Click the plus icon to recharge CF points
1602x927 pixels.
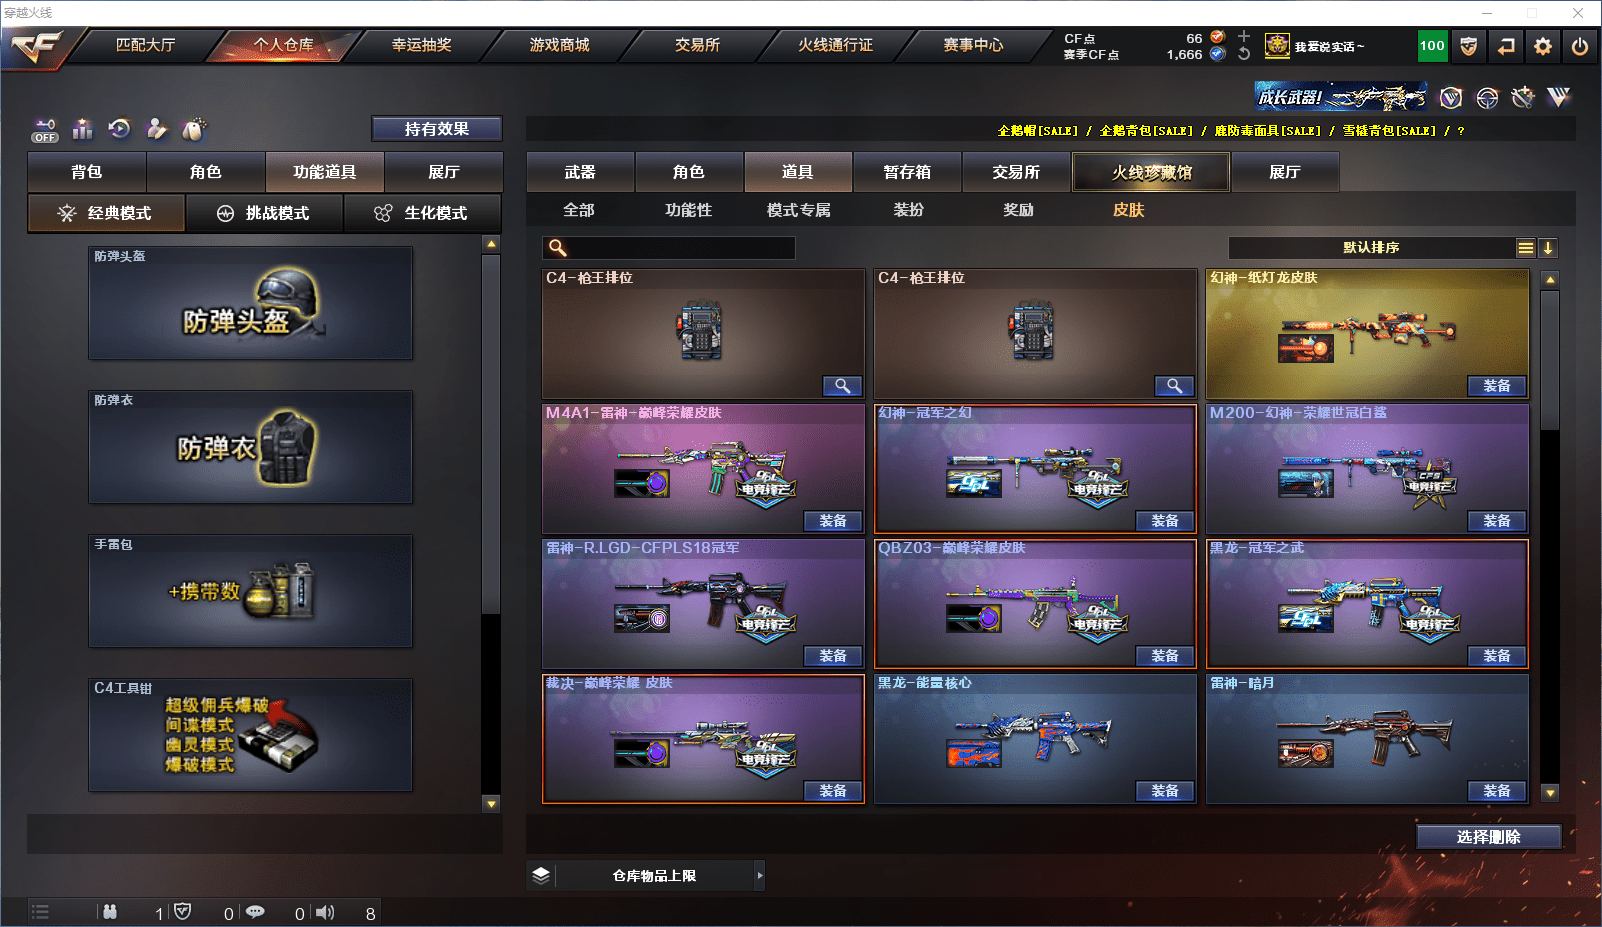(x=1244, y=37)
